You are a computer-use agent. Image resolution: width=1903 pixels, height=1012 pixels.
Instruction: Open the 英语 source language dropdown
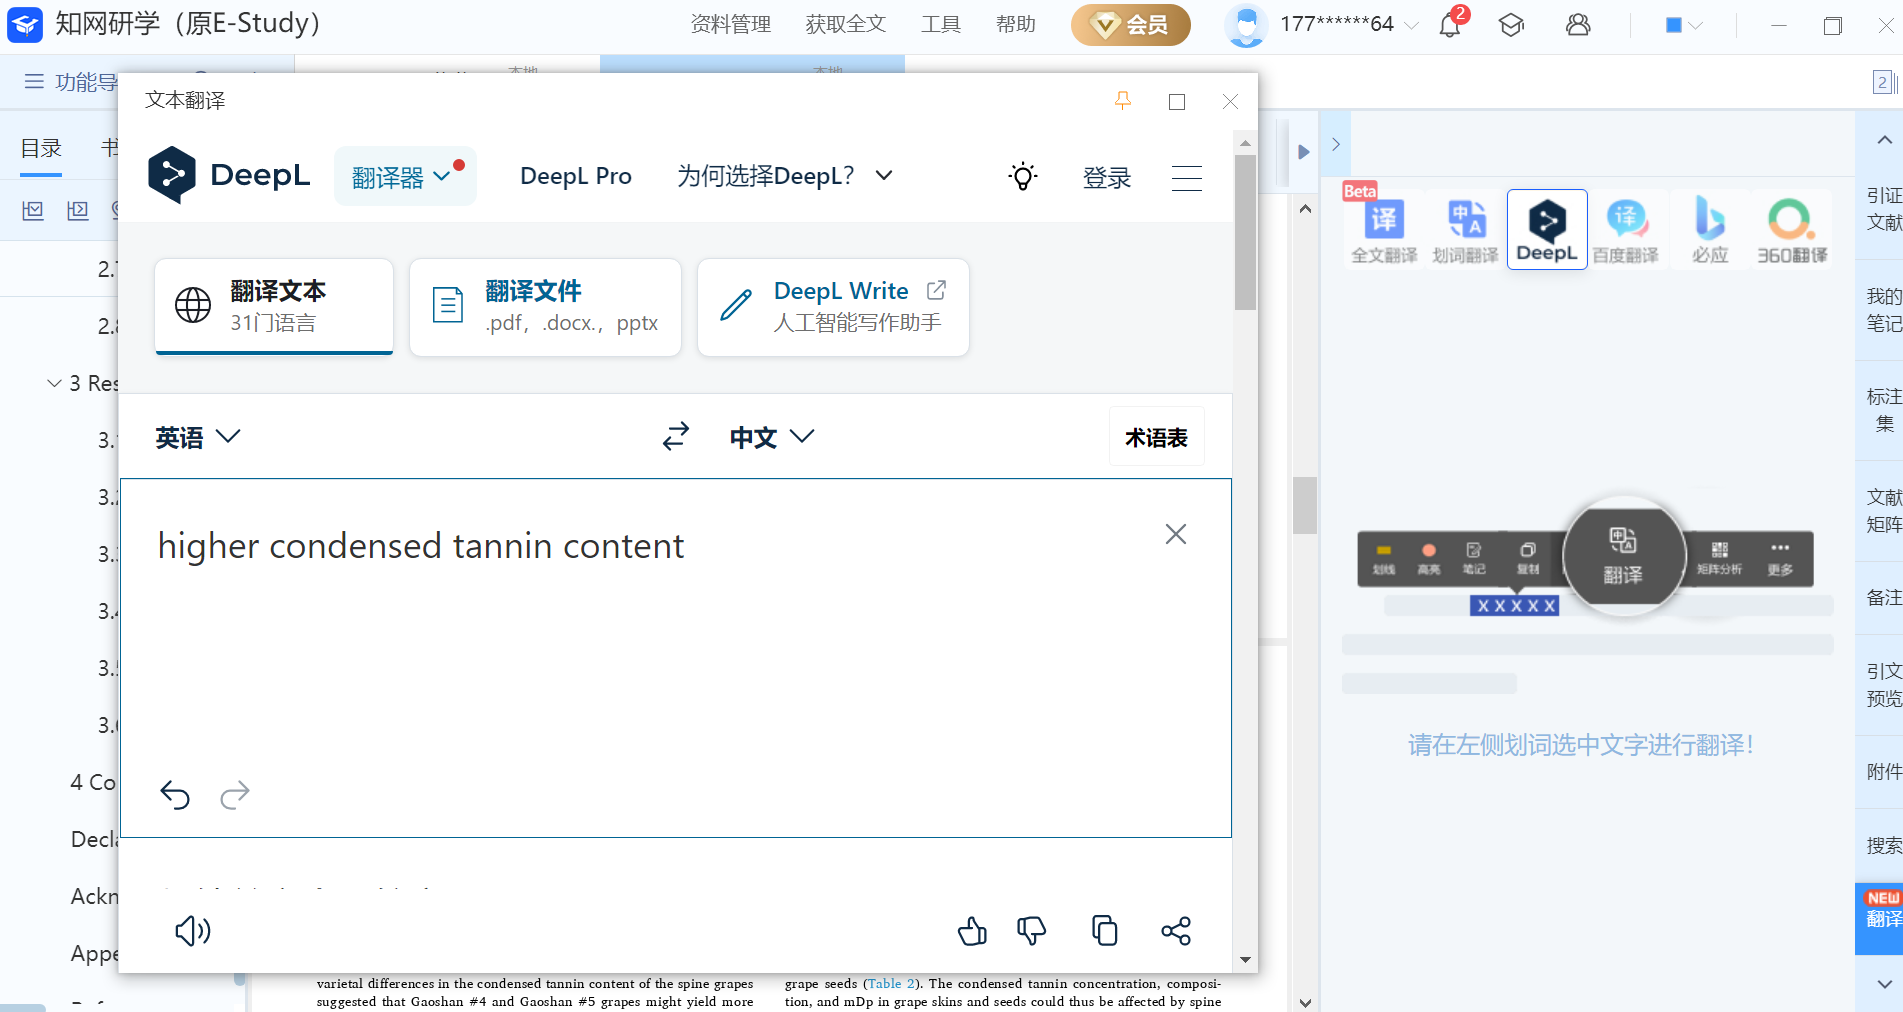(197, 437)
